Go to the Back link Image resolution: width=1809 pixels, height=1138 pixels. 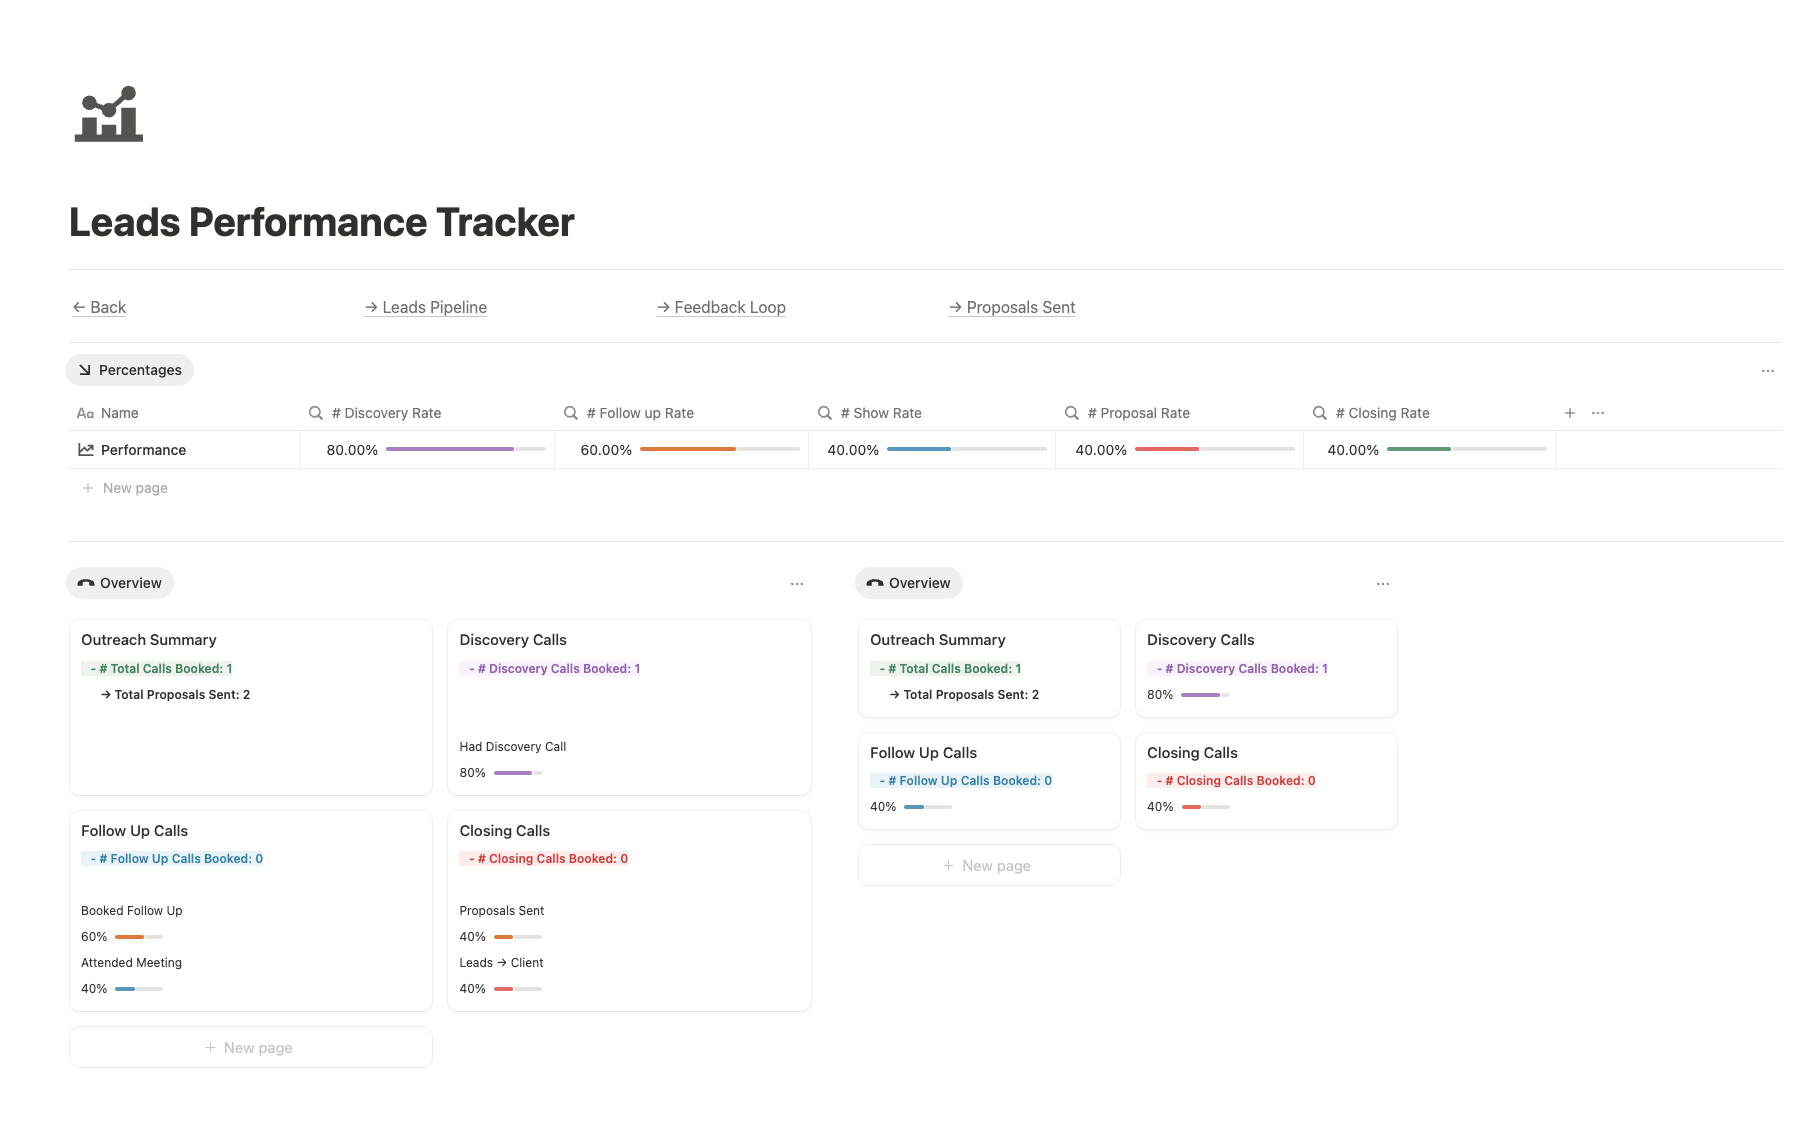tap(100, 307)
